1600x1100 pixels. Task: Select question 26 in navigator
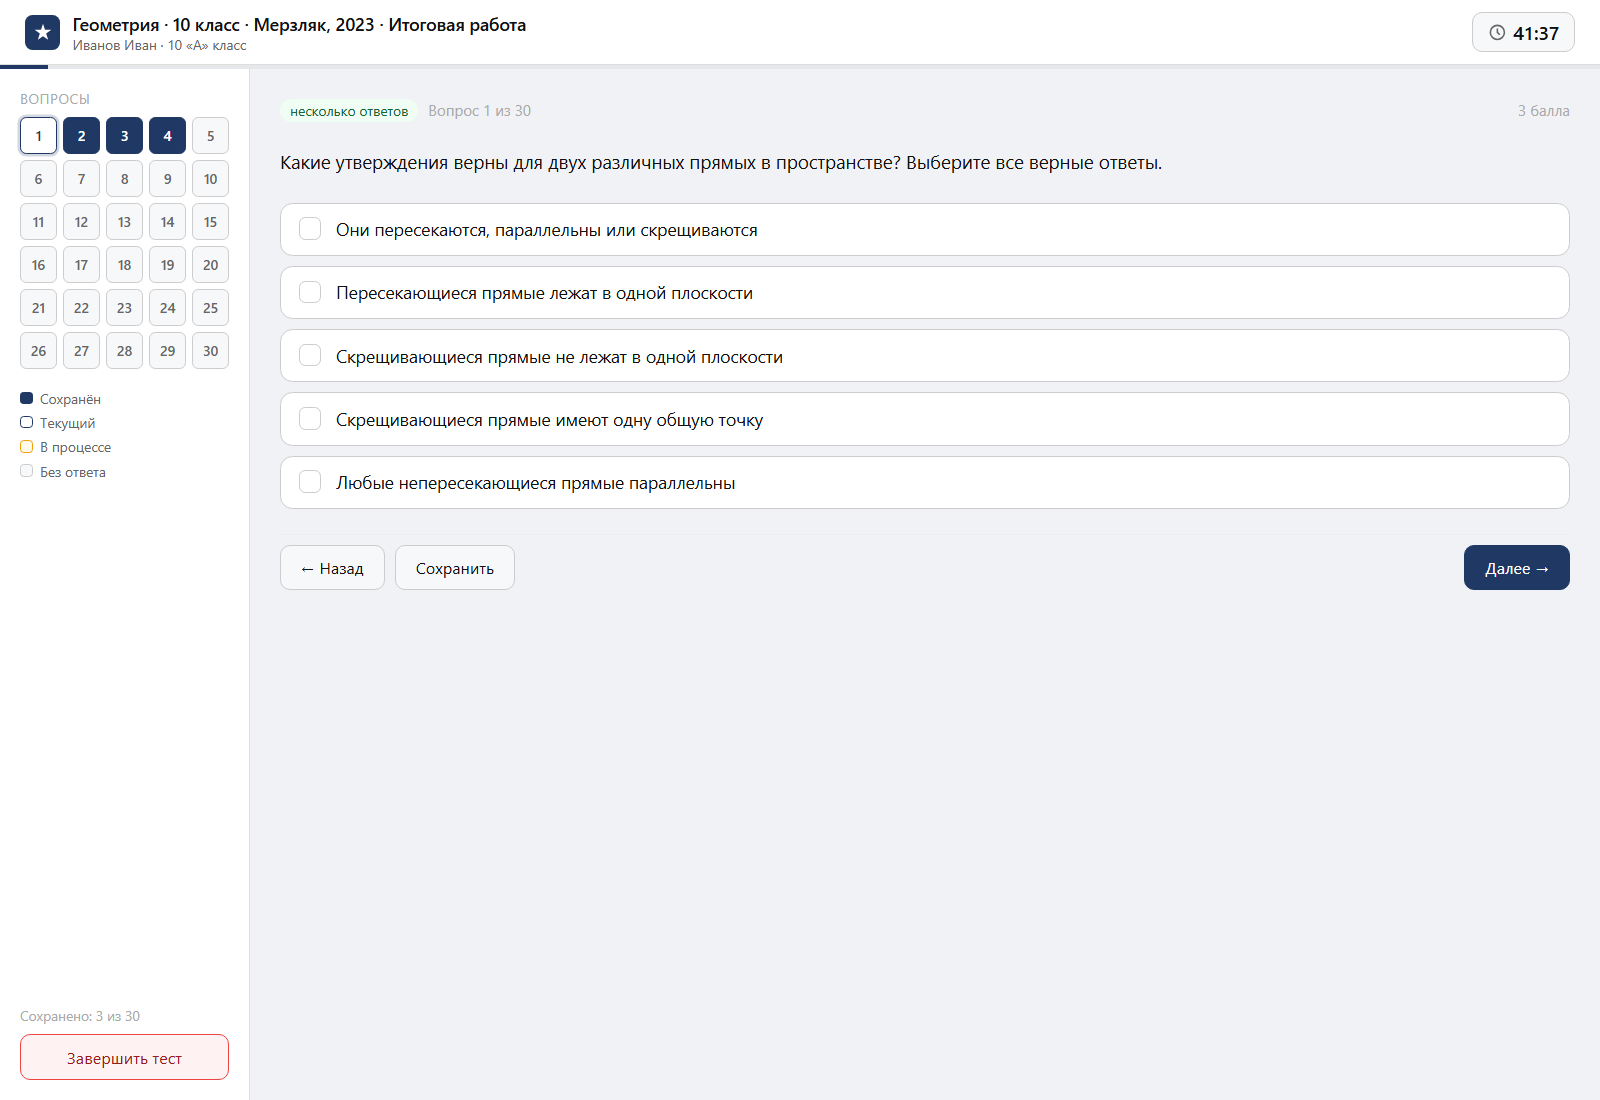click(38, 351)
